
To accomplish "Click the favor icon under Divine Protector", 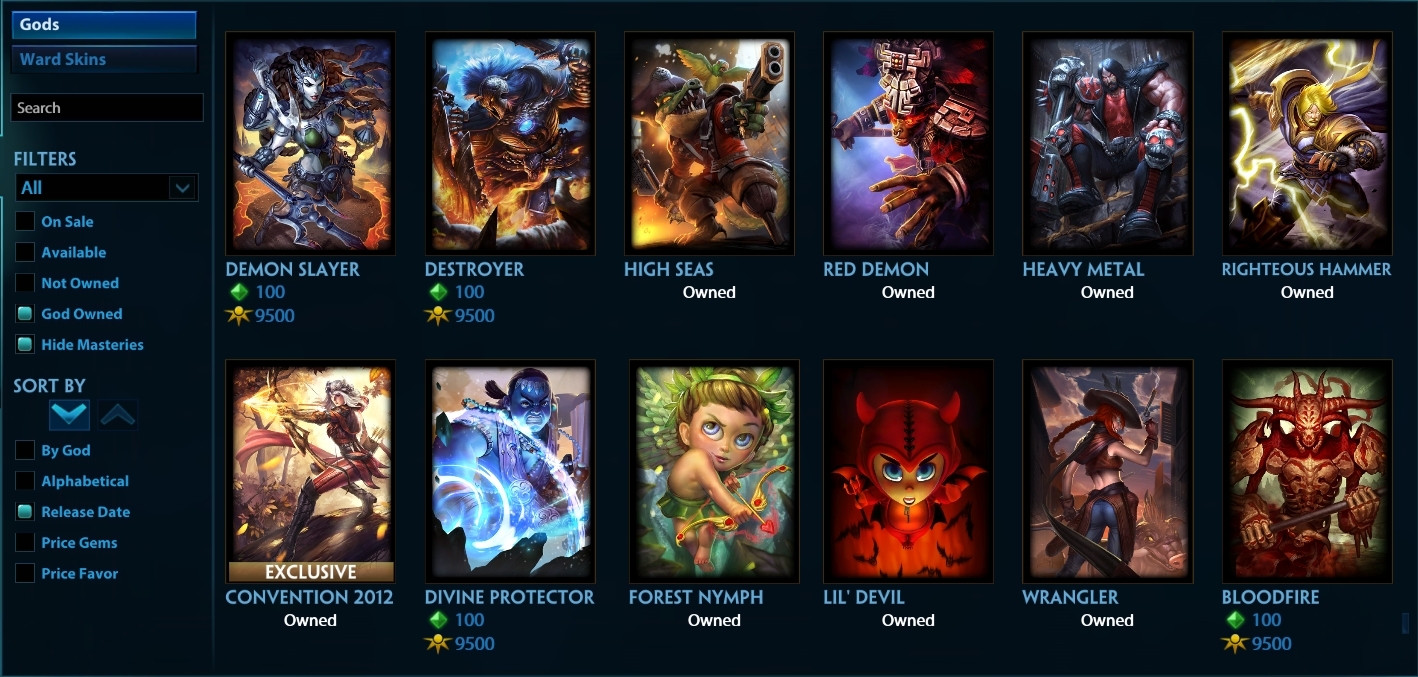I will tap(437, 644).
